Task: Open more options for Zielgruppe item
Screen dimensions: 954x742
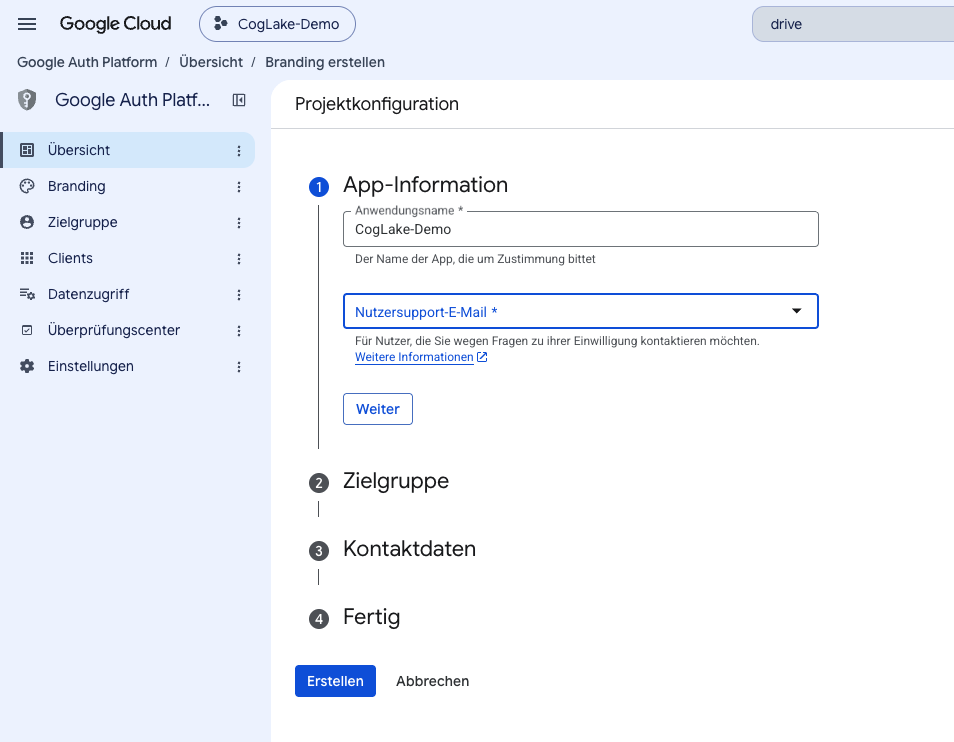Action: point(239,223)
